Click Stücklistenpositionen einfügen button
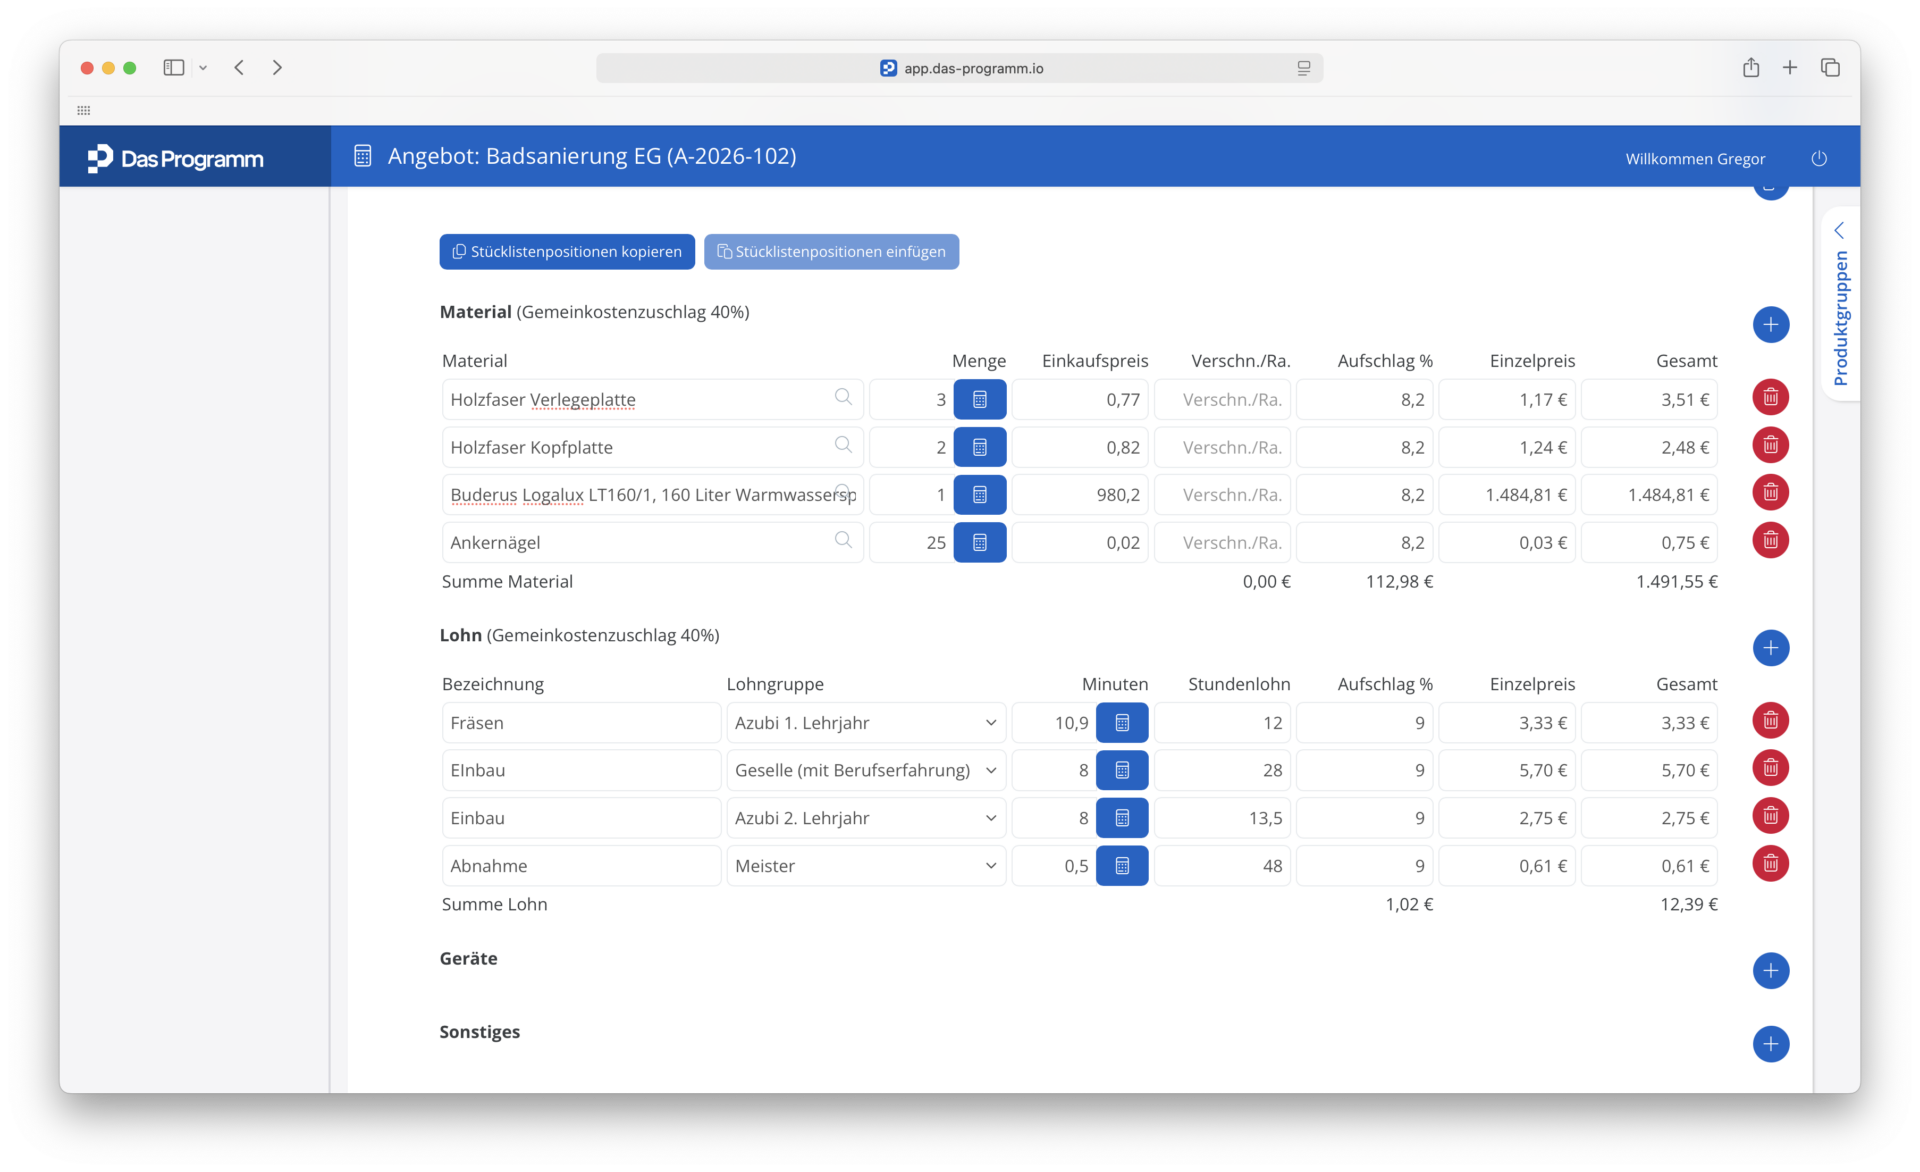 [x=831, y=252]
